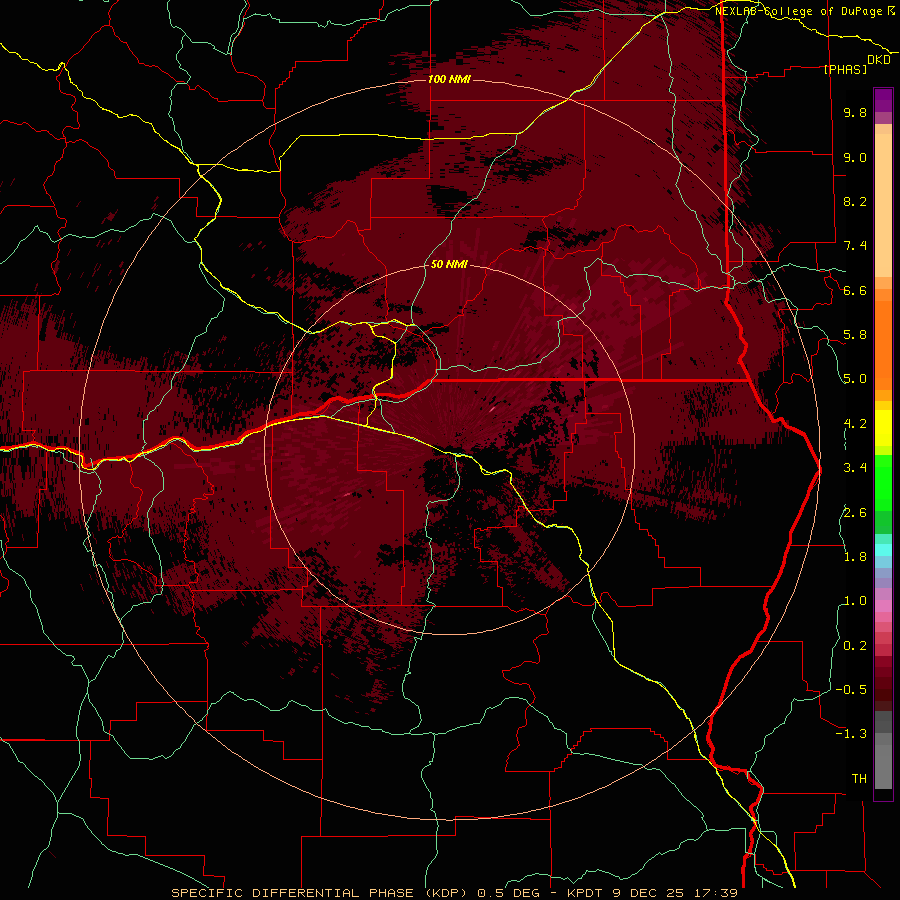900x900 pixels.
Task: Click the NEXLAB-College of DuPage credit text
Action: click(798, 11)
